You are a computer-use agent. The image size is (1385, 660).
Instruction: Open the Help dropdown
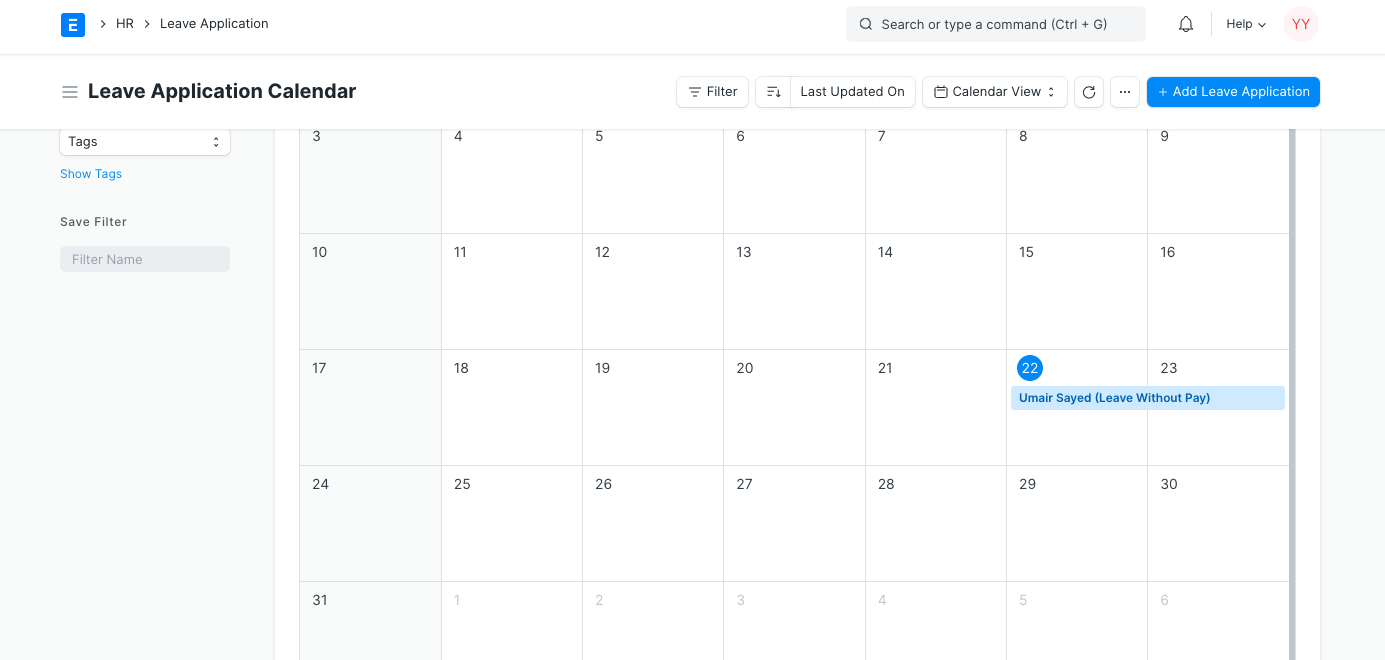coord(1246,24)
